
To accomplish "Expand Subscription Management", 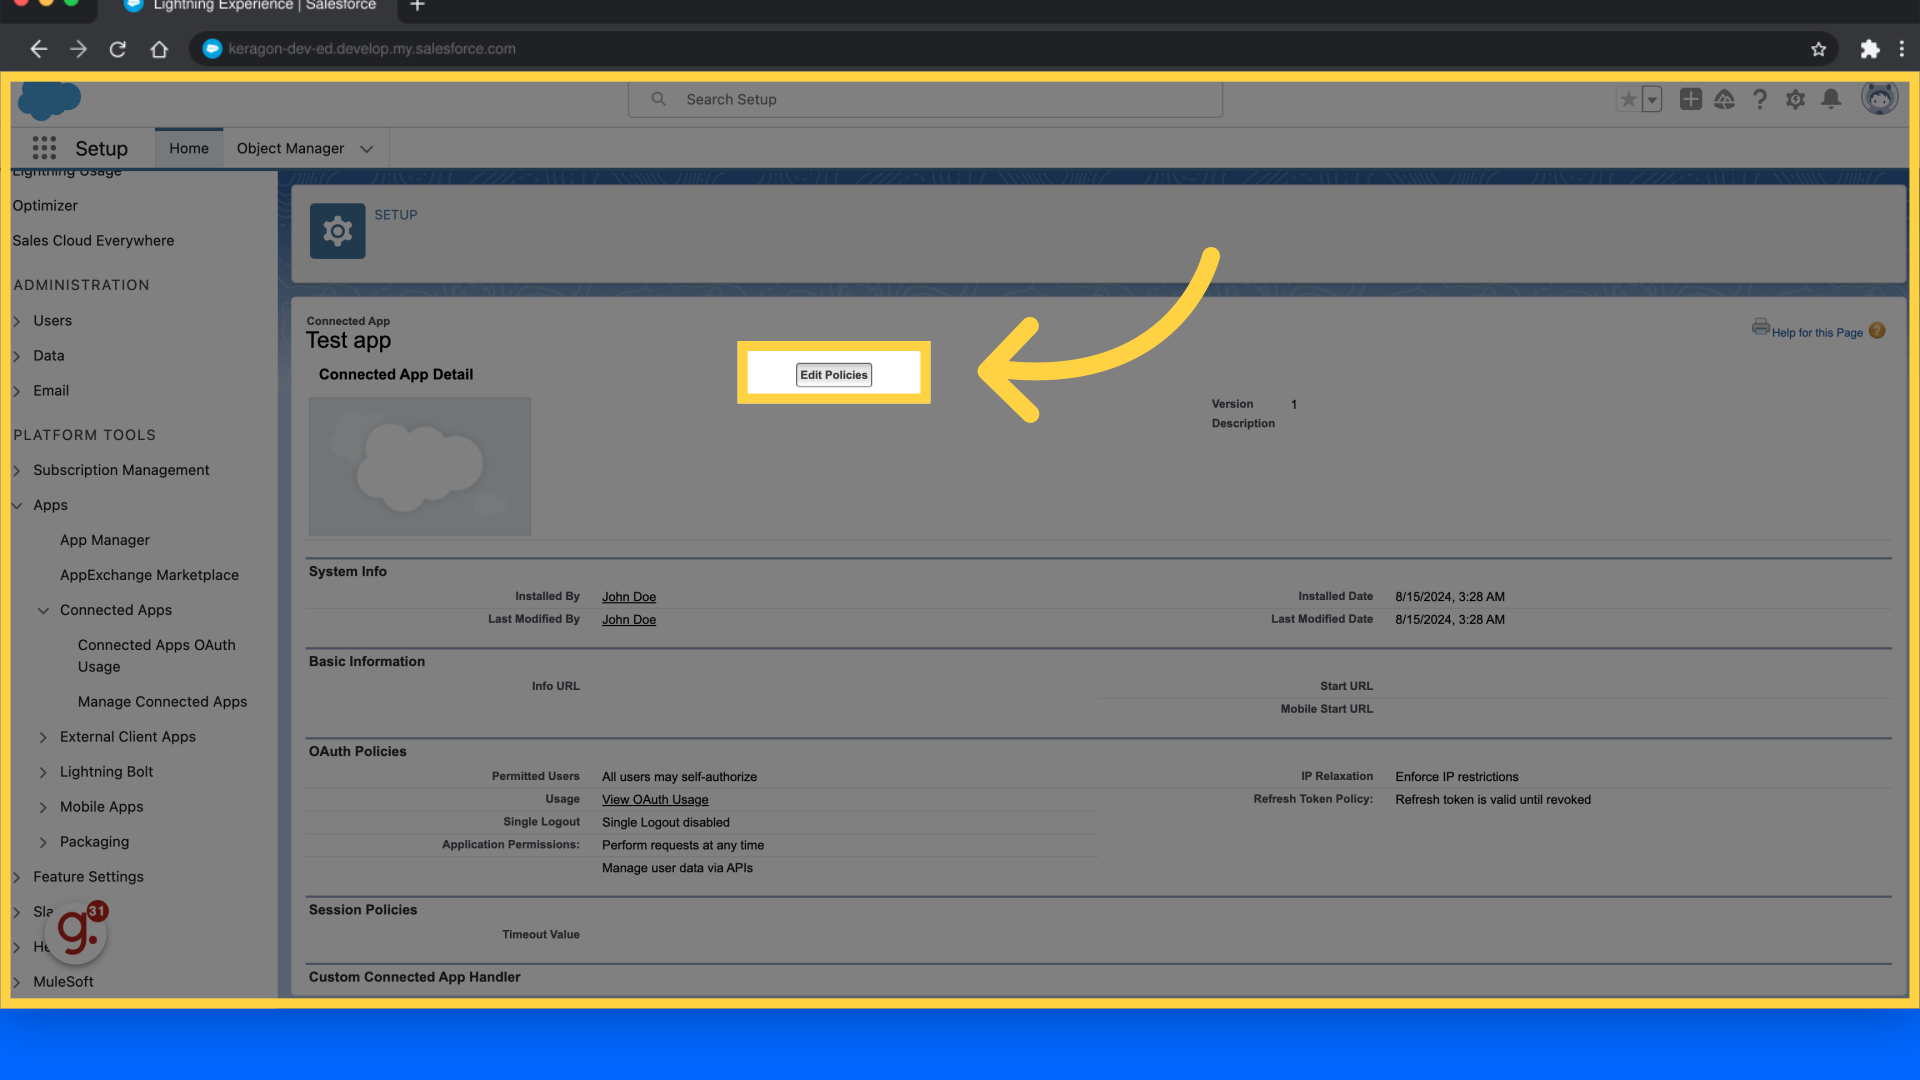I will point(16,470).
